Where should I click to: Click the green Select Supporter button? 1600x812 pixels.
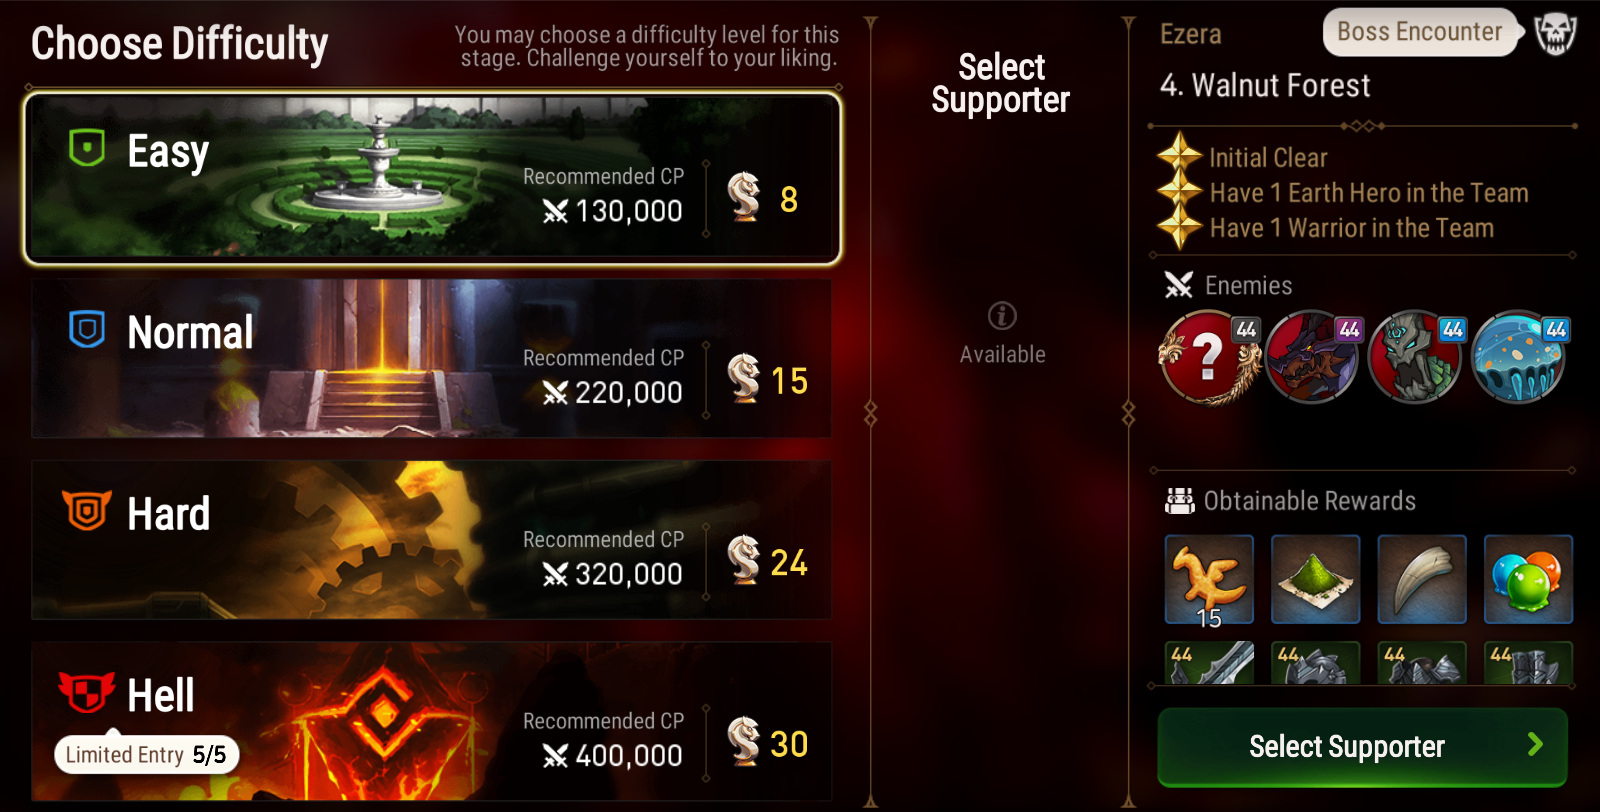[1362, 746]
